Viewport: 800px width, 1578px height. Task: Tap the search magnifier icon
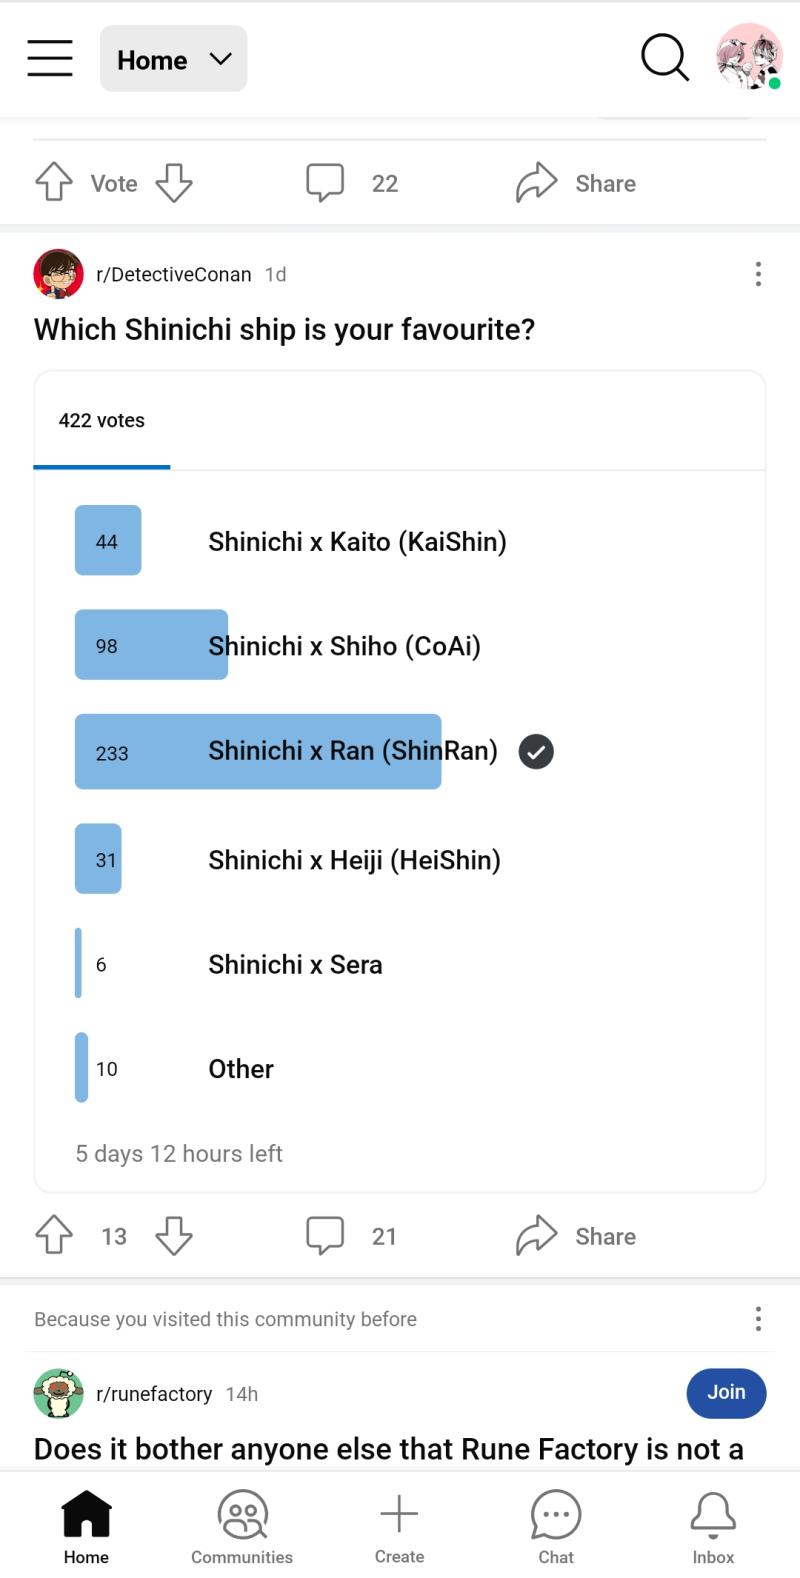point(665,57)
